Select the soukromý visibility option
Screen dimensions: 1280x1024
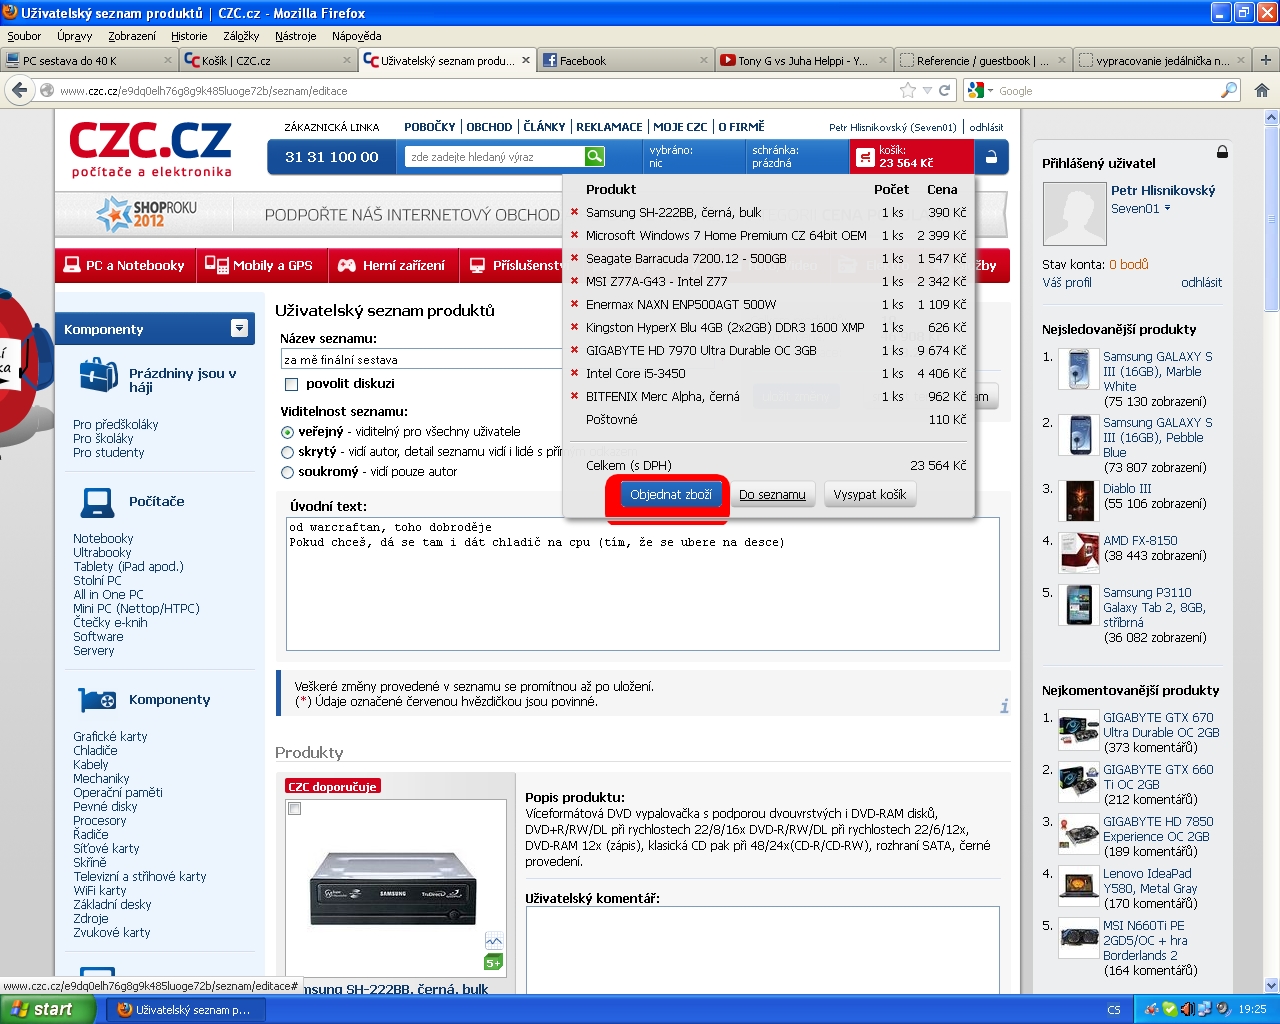coord(288,472)
